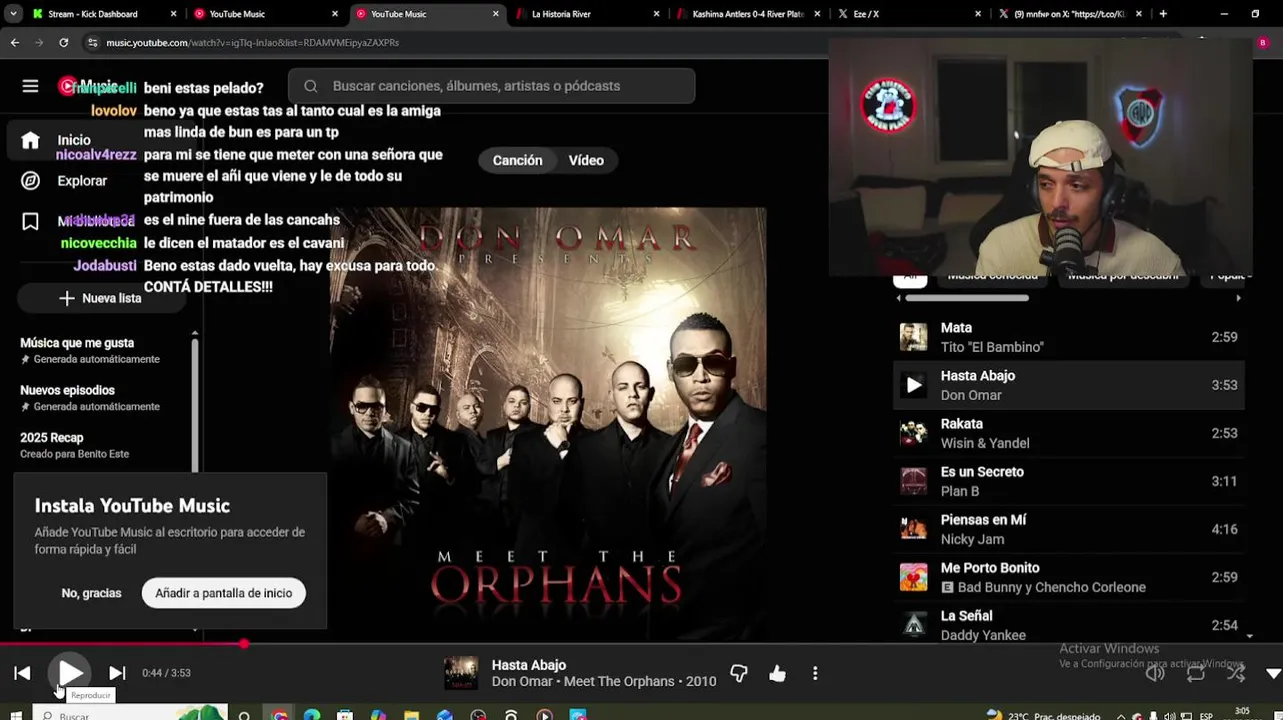
Task: Open the three-dot song options menu
Action: click(815, 674)
